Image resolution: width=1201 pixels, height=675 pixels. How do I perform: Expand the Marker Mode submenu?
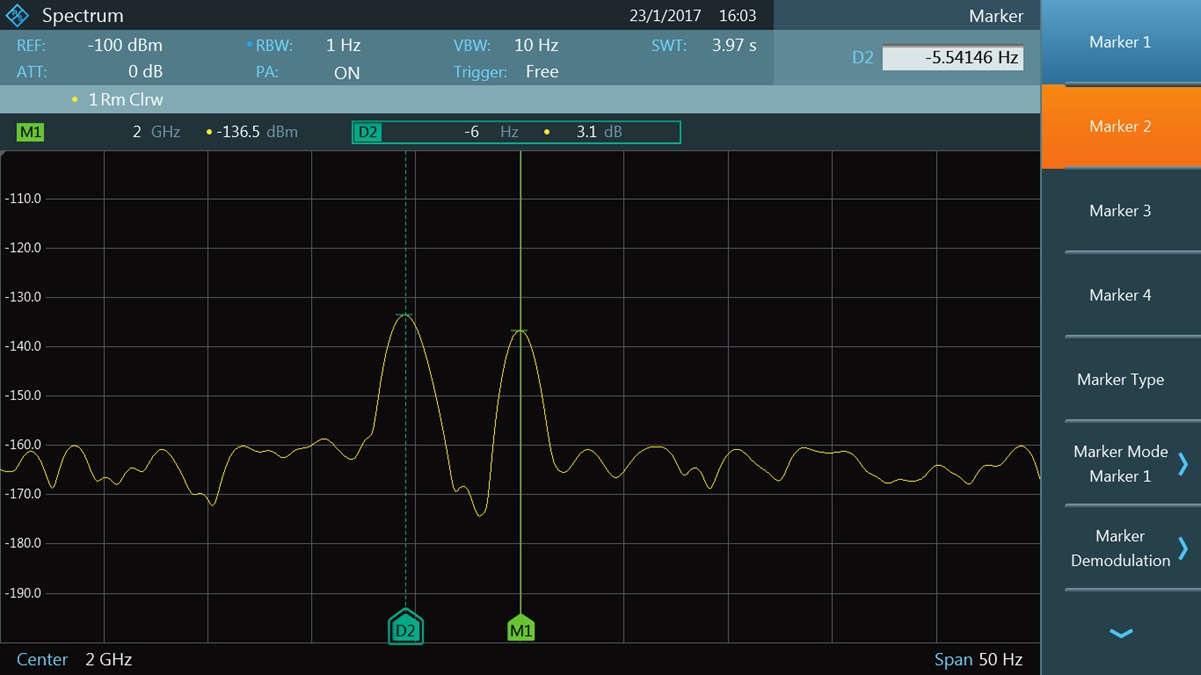(x=1121, y=463)
